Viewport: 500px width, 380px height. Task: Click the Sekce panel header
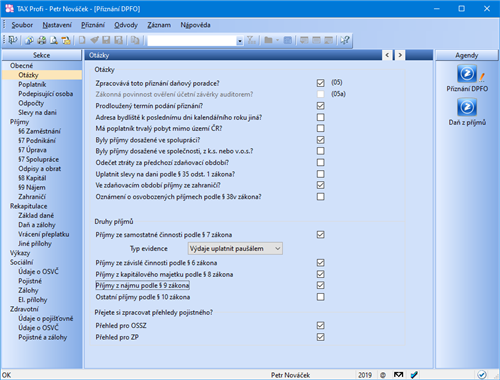pyautogui.click(x=42, y=55)
